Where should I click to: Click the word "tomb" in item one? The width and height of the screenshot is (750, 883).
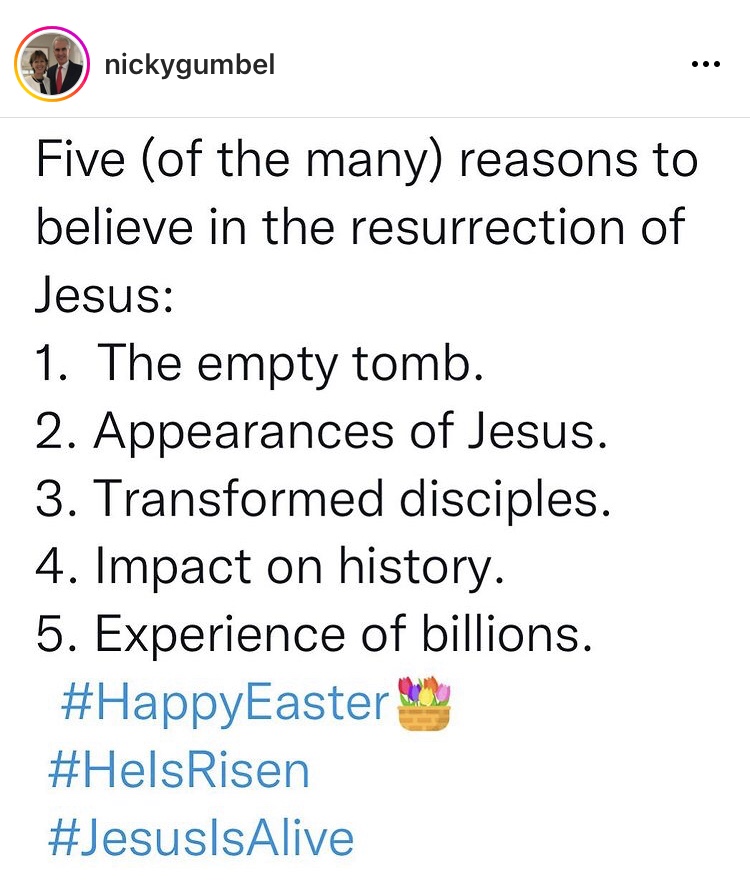[424, 365]
